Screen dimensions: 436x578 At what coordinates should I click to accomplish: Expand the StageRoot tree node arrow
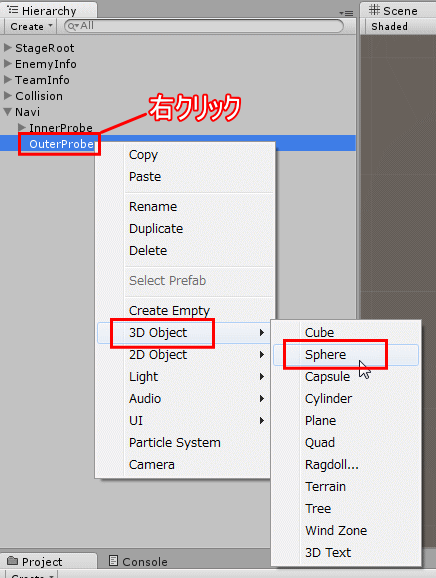click(x=7, y=48)
